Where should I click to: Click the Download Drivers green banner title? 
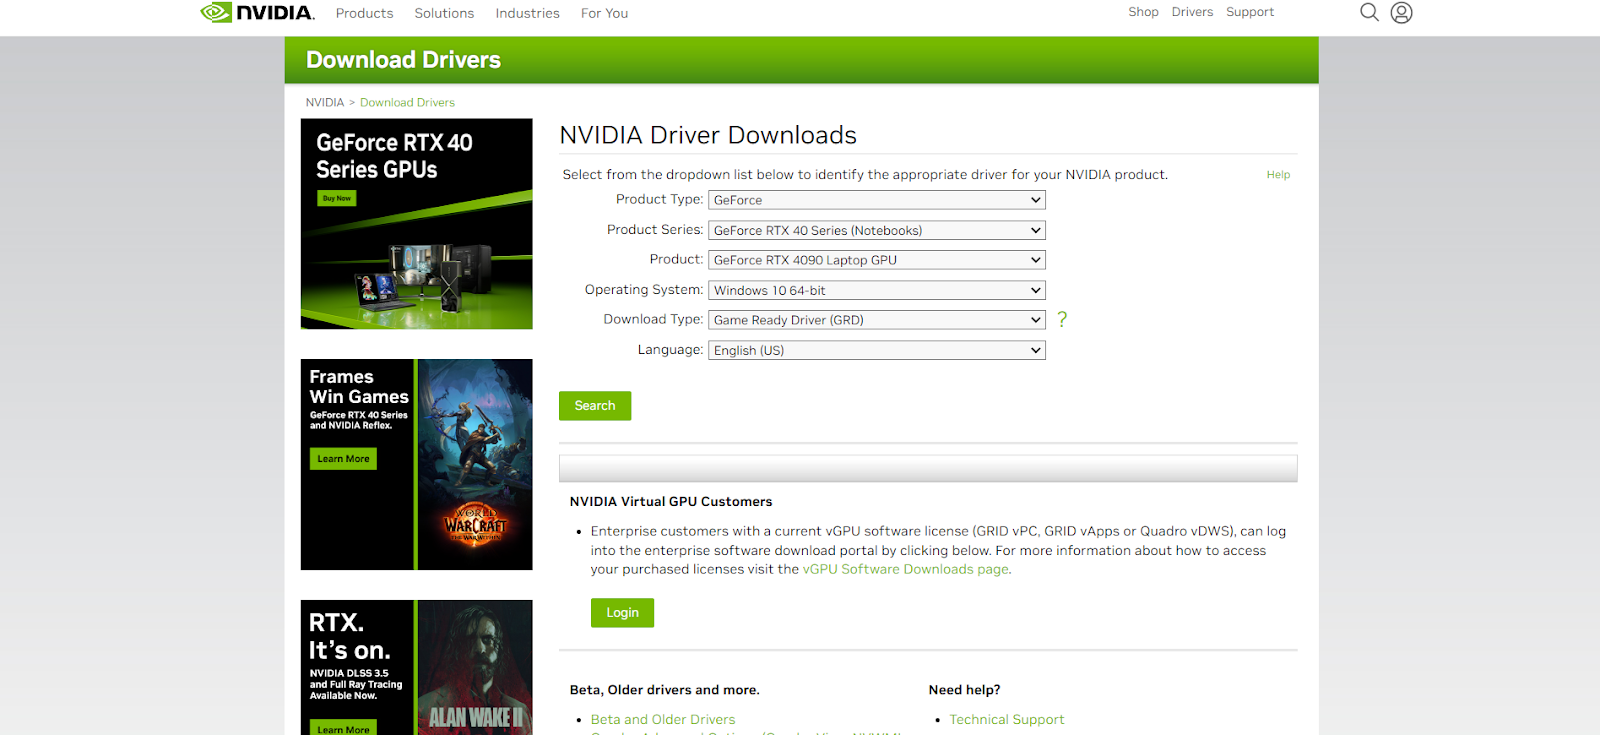coord(403,60)
